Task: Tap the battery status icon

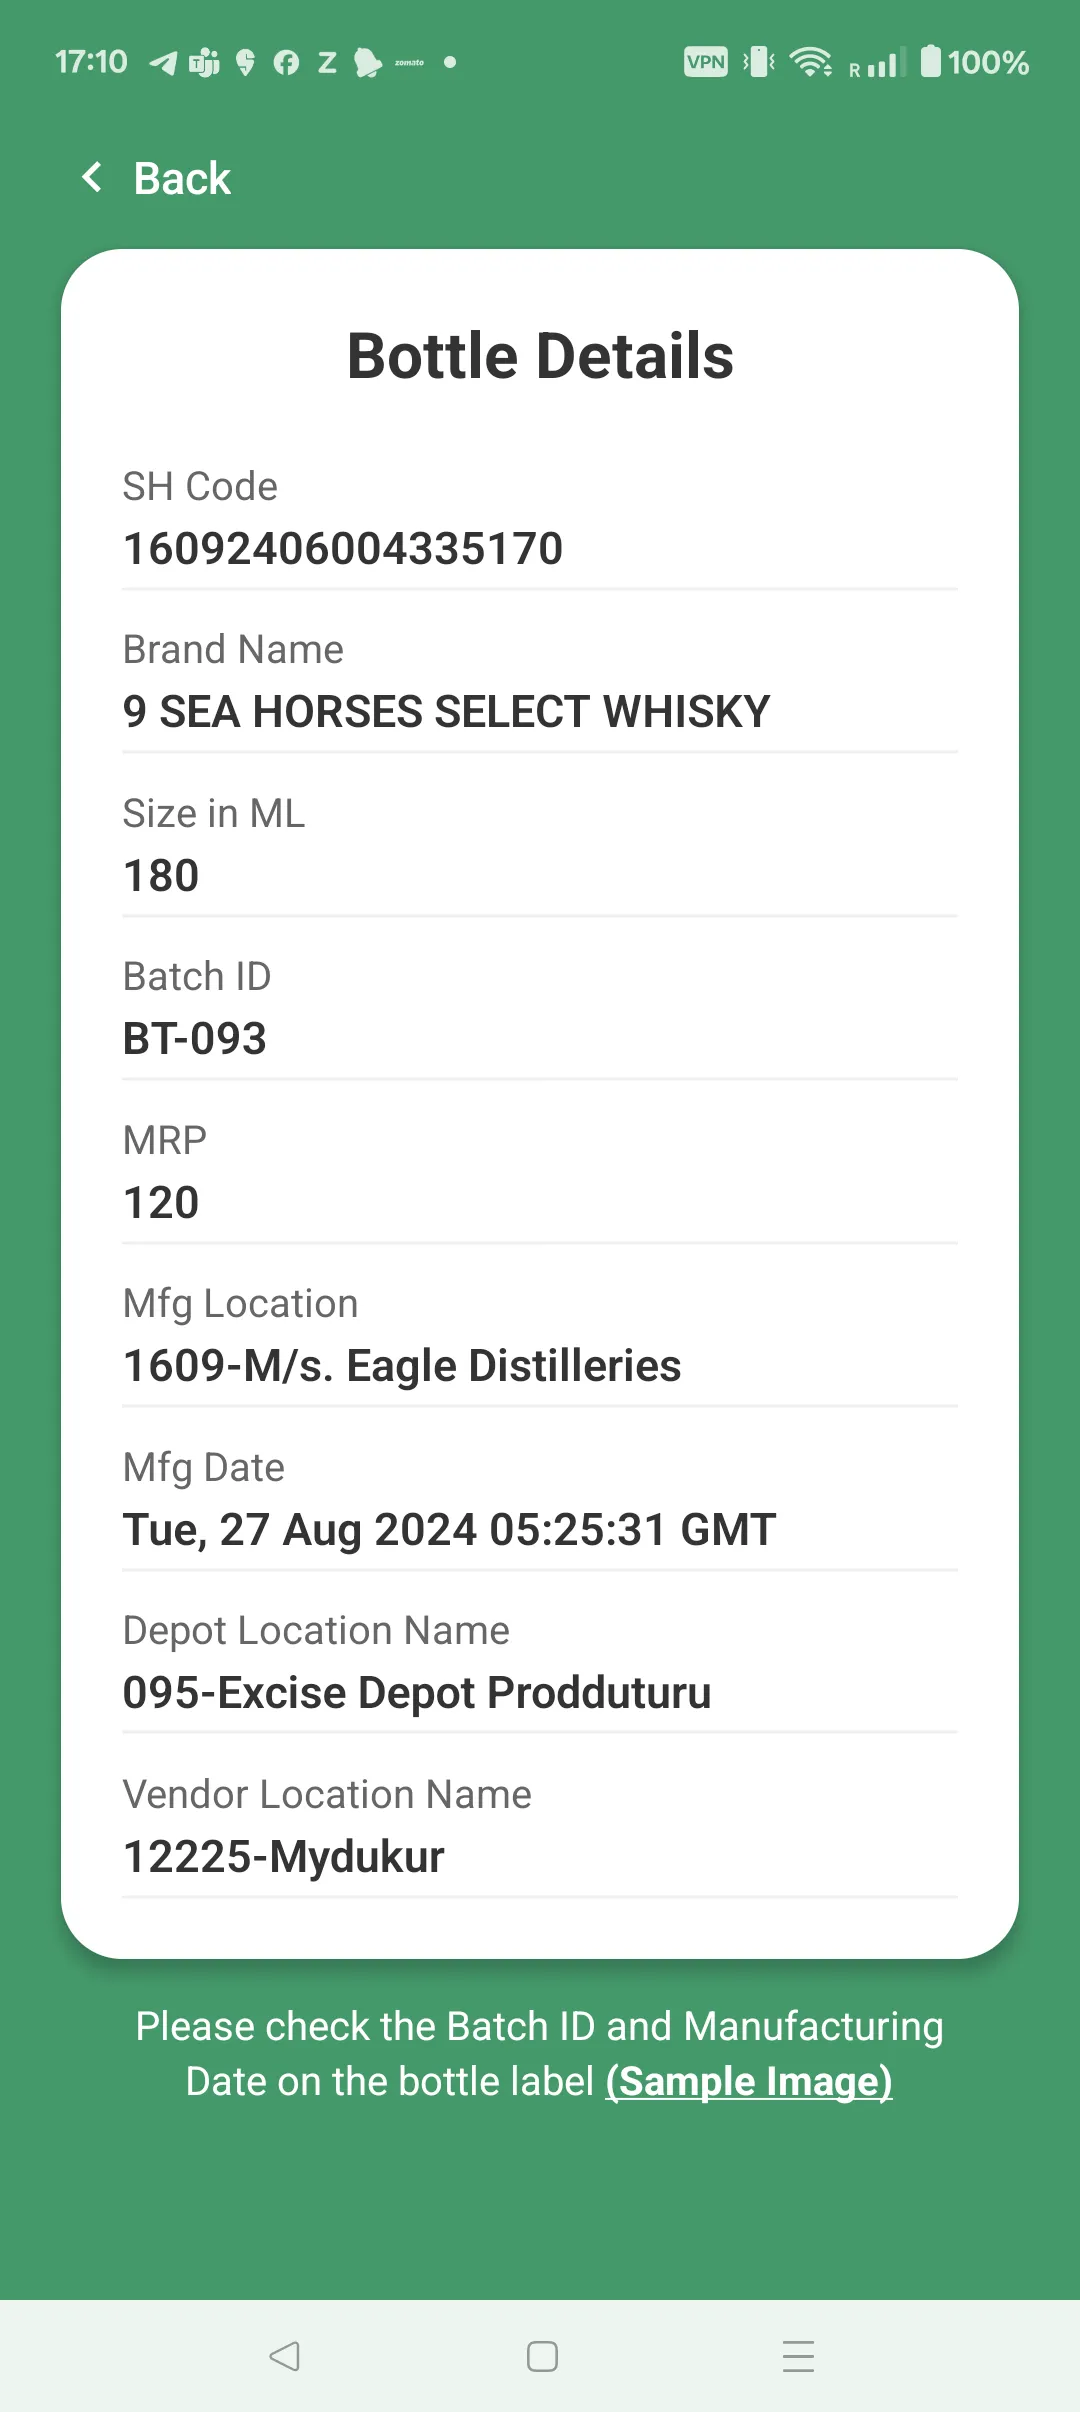Action: 930,62
